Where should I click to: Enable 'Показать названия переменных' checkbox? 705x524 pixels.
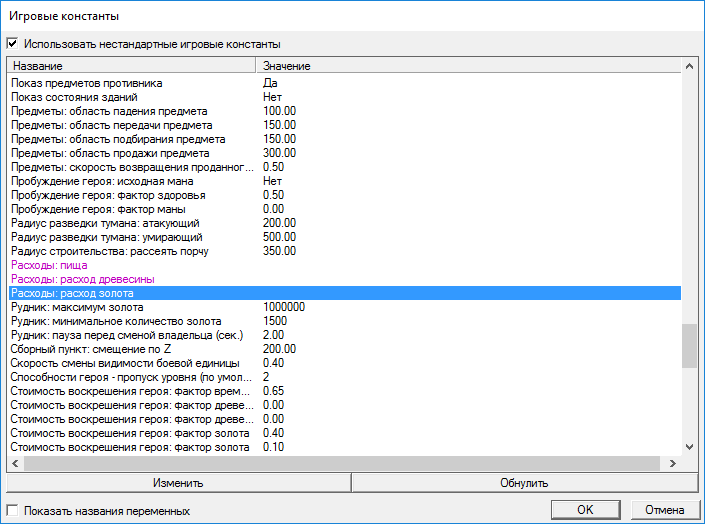12,511
